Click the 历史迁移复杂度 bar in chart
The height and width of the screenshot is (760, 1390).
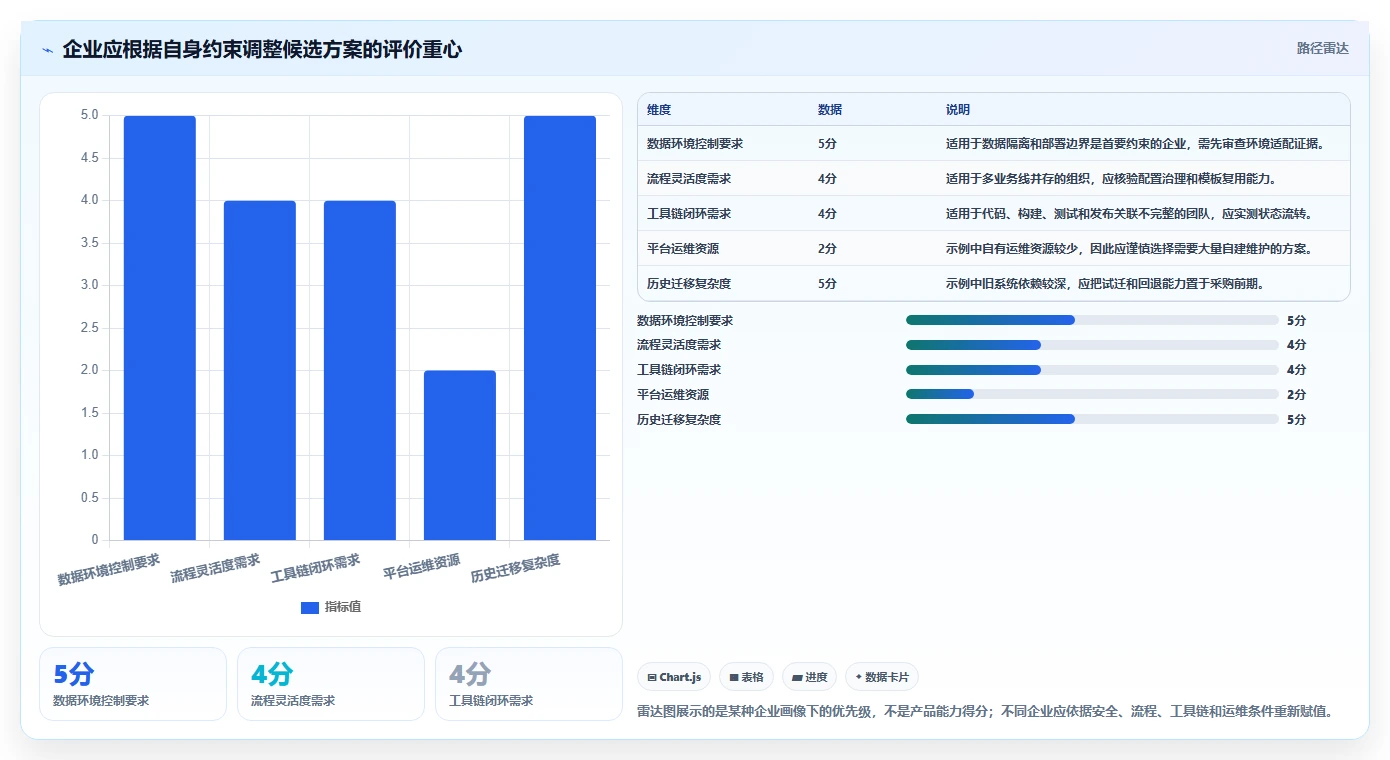click(560, 328)
